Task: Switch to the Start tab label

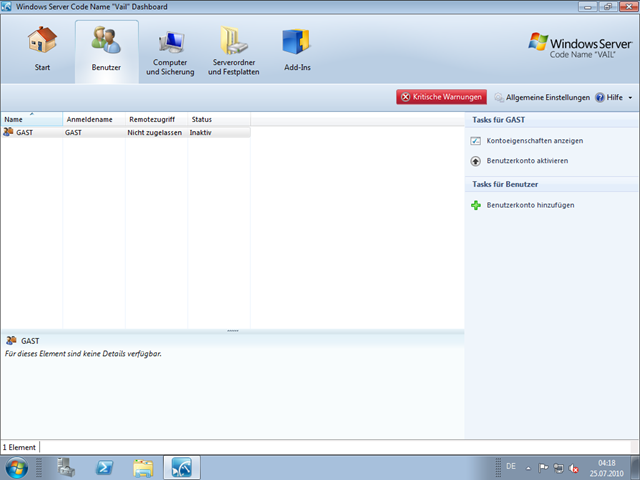Action: click(42, 67)
